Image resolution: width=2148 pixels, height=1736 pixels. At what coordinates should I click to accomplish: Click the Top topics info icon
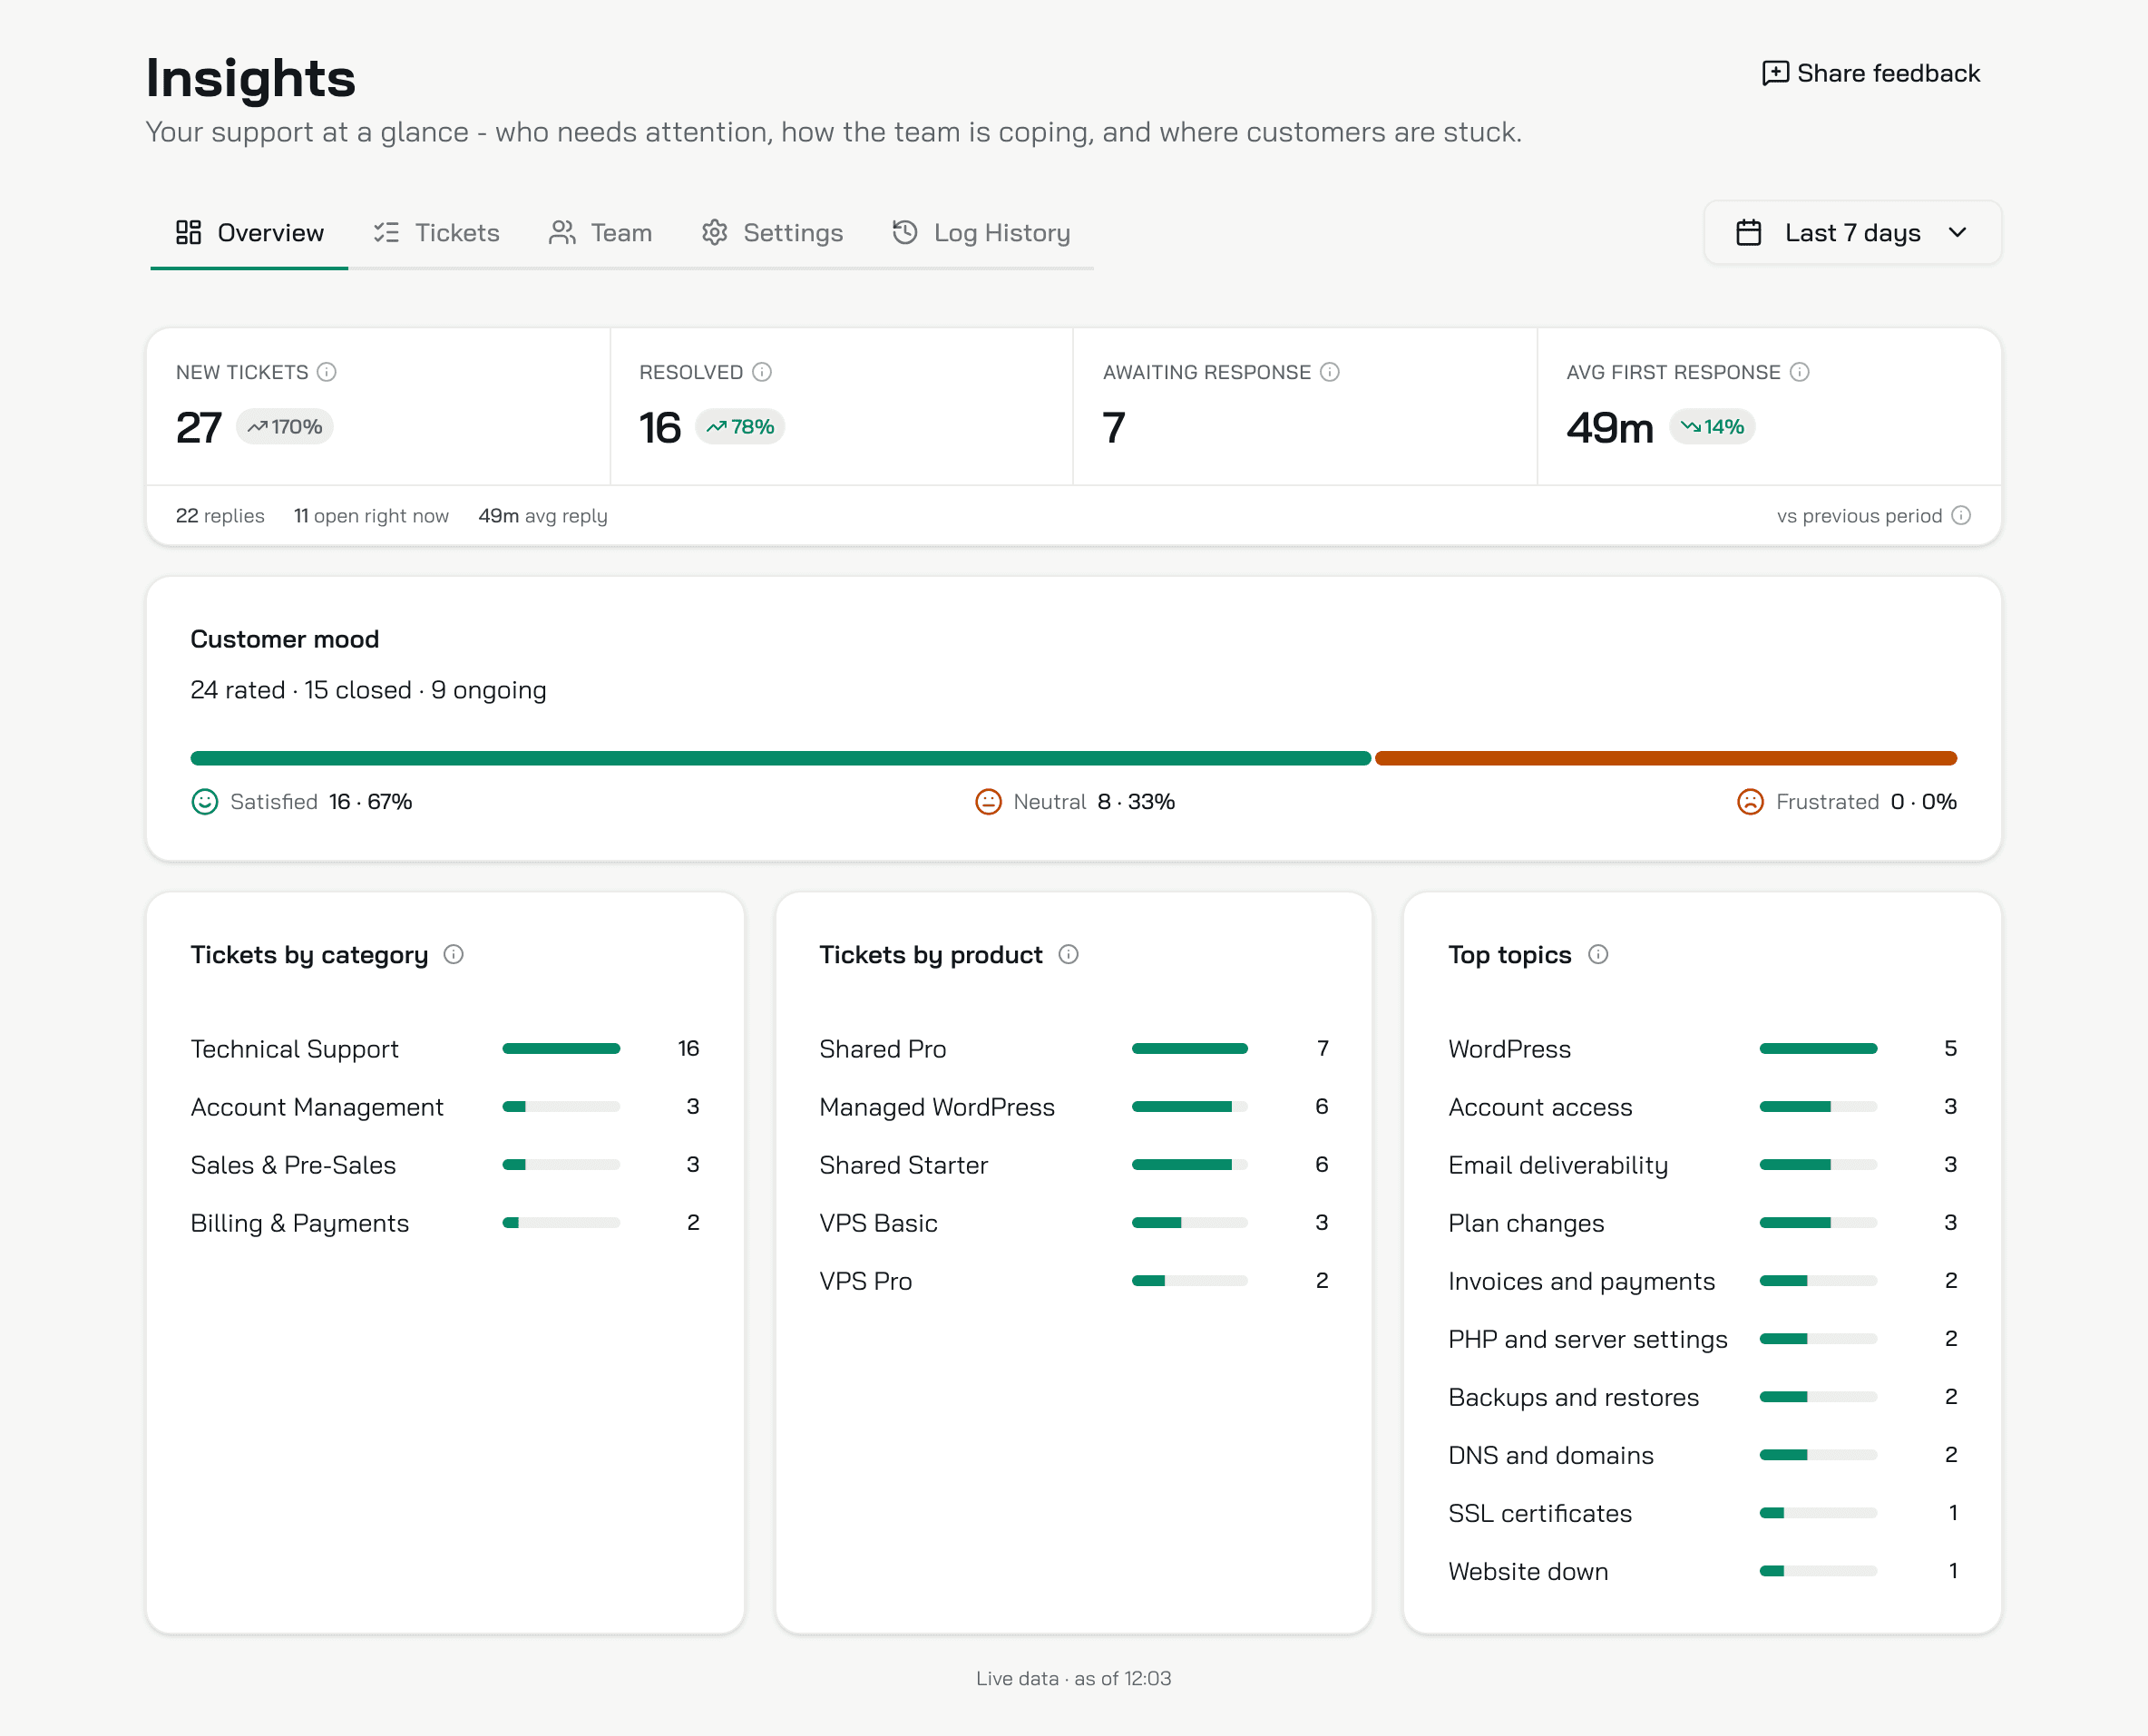pyautogui.click(x=1598, y=954)
